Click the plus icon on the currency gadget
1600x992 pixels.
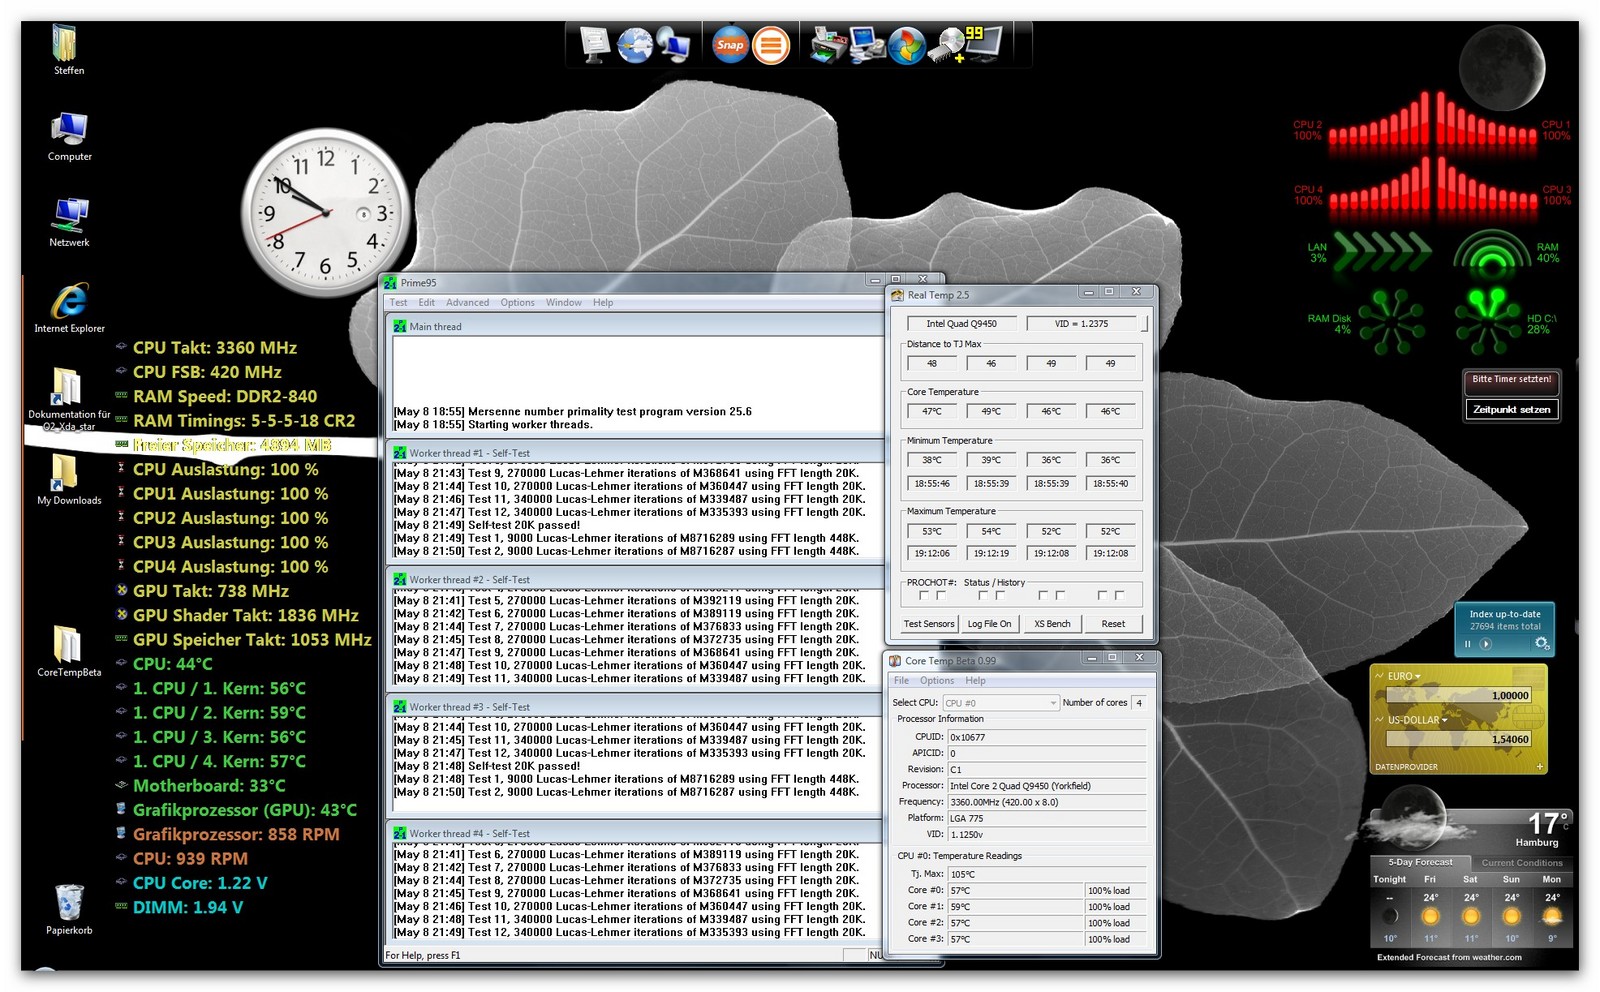point(1539,767)
